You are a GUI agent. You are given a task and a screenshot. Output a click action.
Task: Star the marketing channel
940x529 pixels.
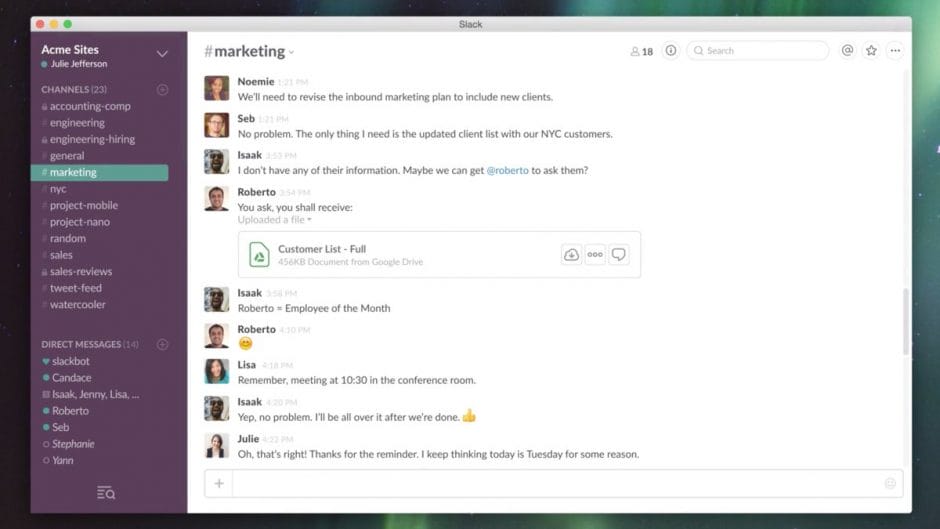(871, 51)
